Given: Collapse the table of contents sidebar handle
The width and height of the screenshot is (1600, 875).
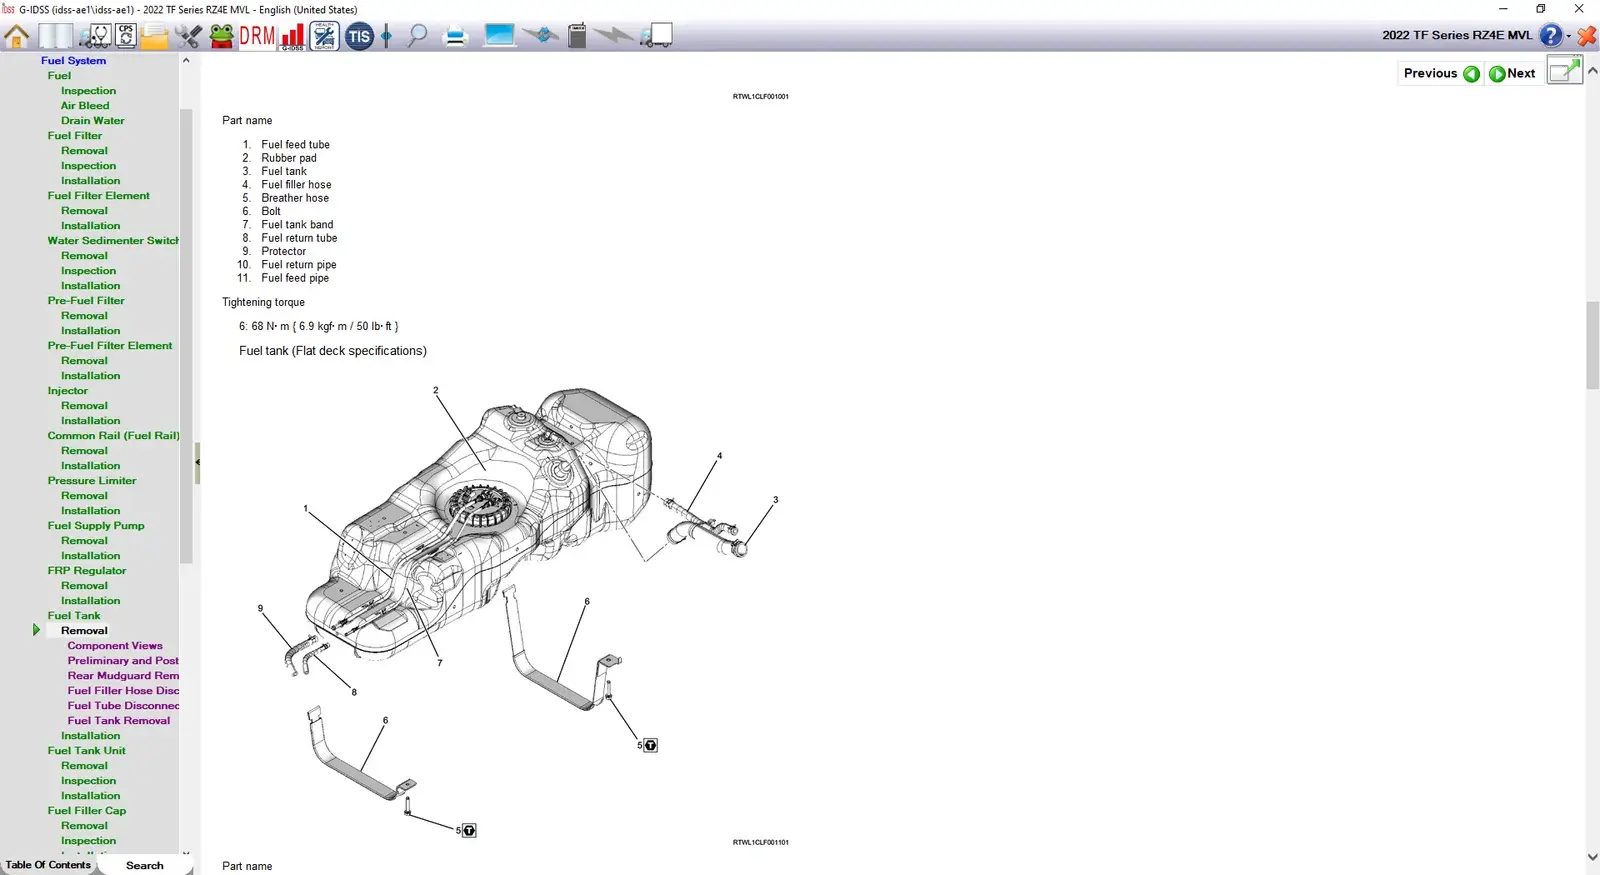Looking at the screenshot, I should pyautogui.click(x=197, y=462).
